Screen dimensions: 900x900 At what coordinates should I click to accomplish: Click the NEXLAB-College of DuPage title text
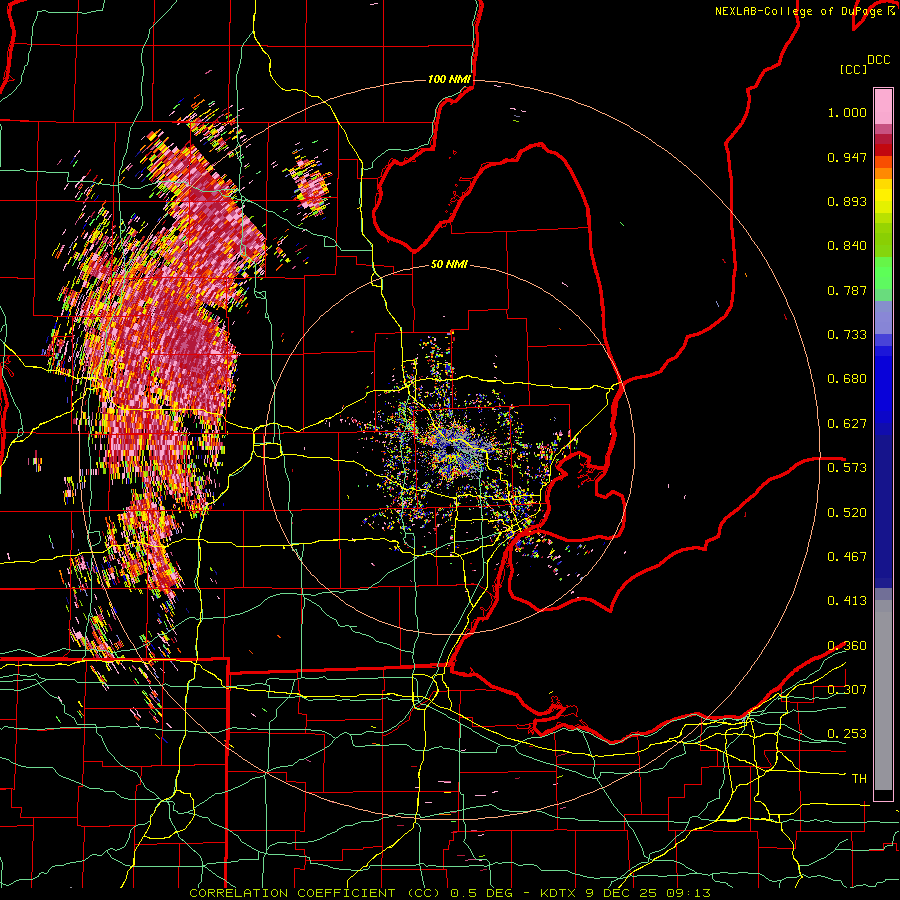pos(798,11)
